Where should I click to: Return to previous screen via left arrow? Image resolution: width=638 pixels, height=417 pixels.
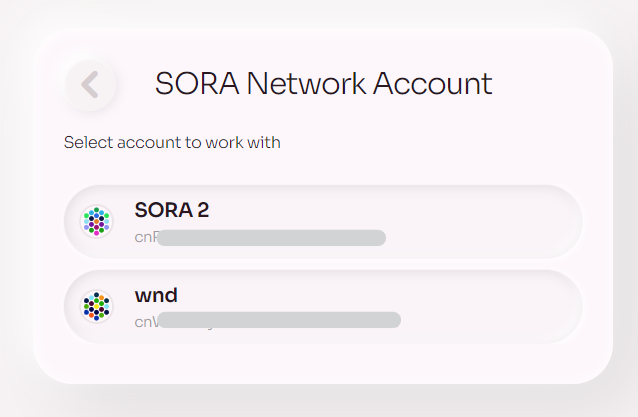(x=90, y=85)
